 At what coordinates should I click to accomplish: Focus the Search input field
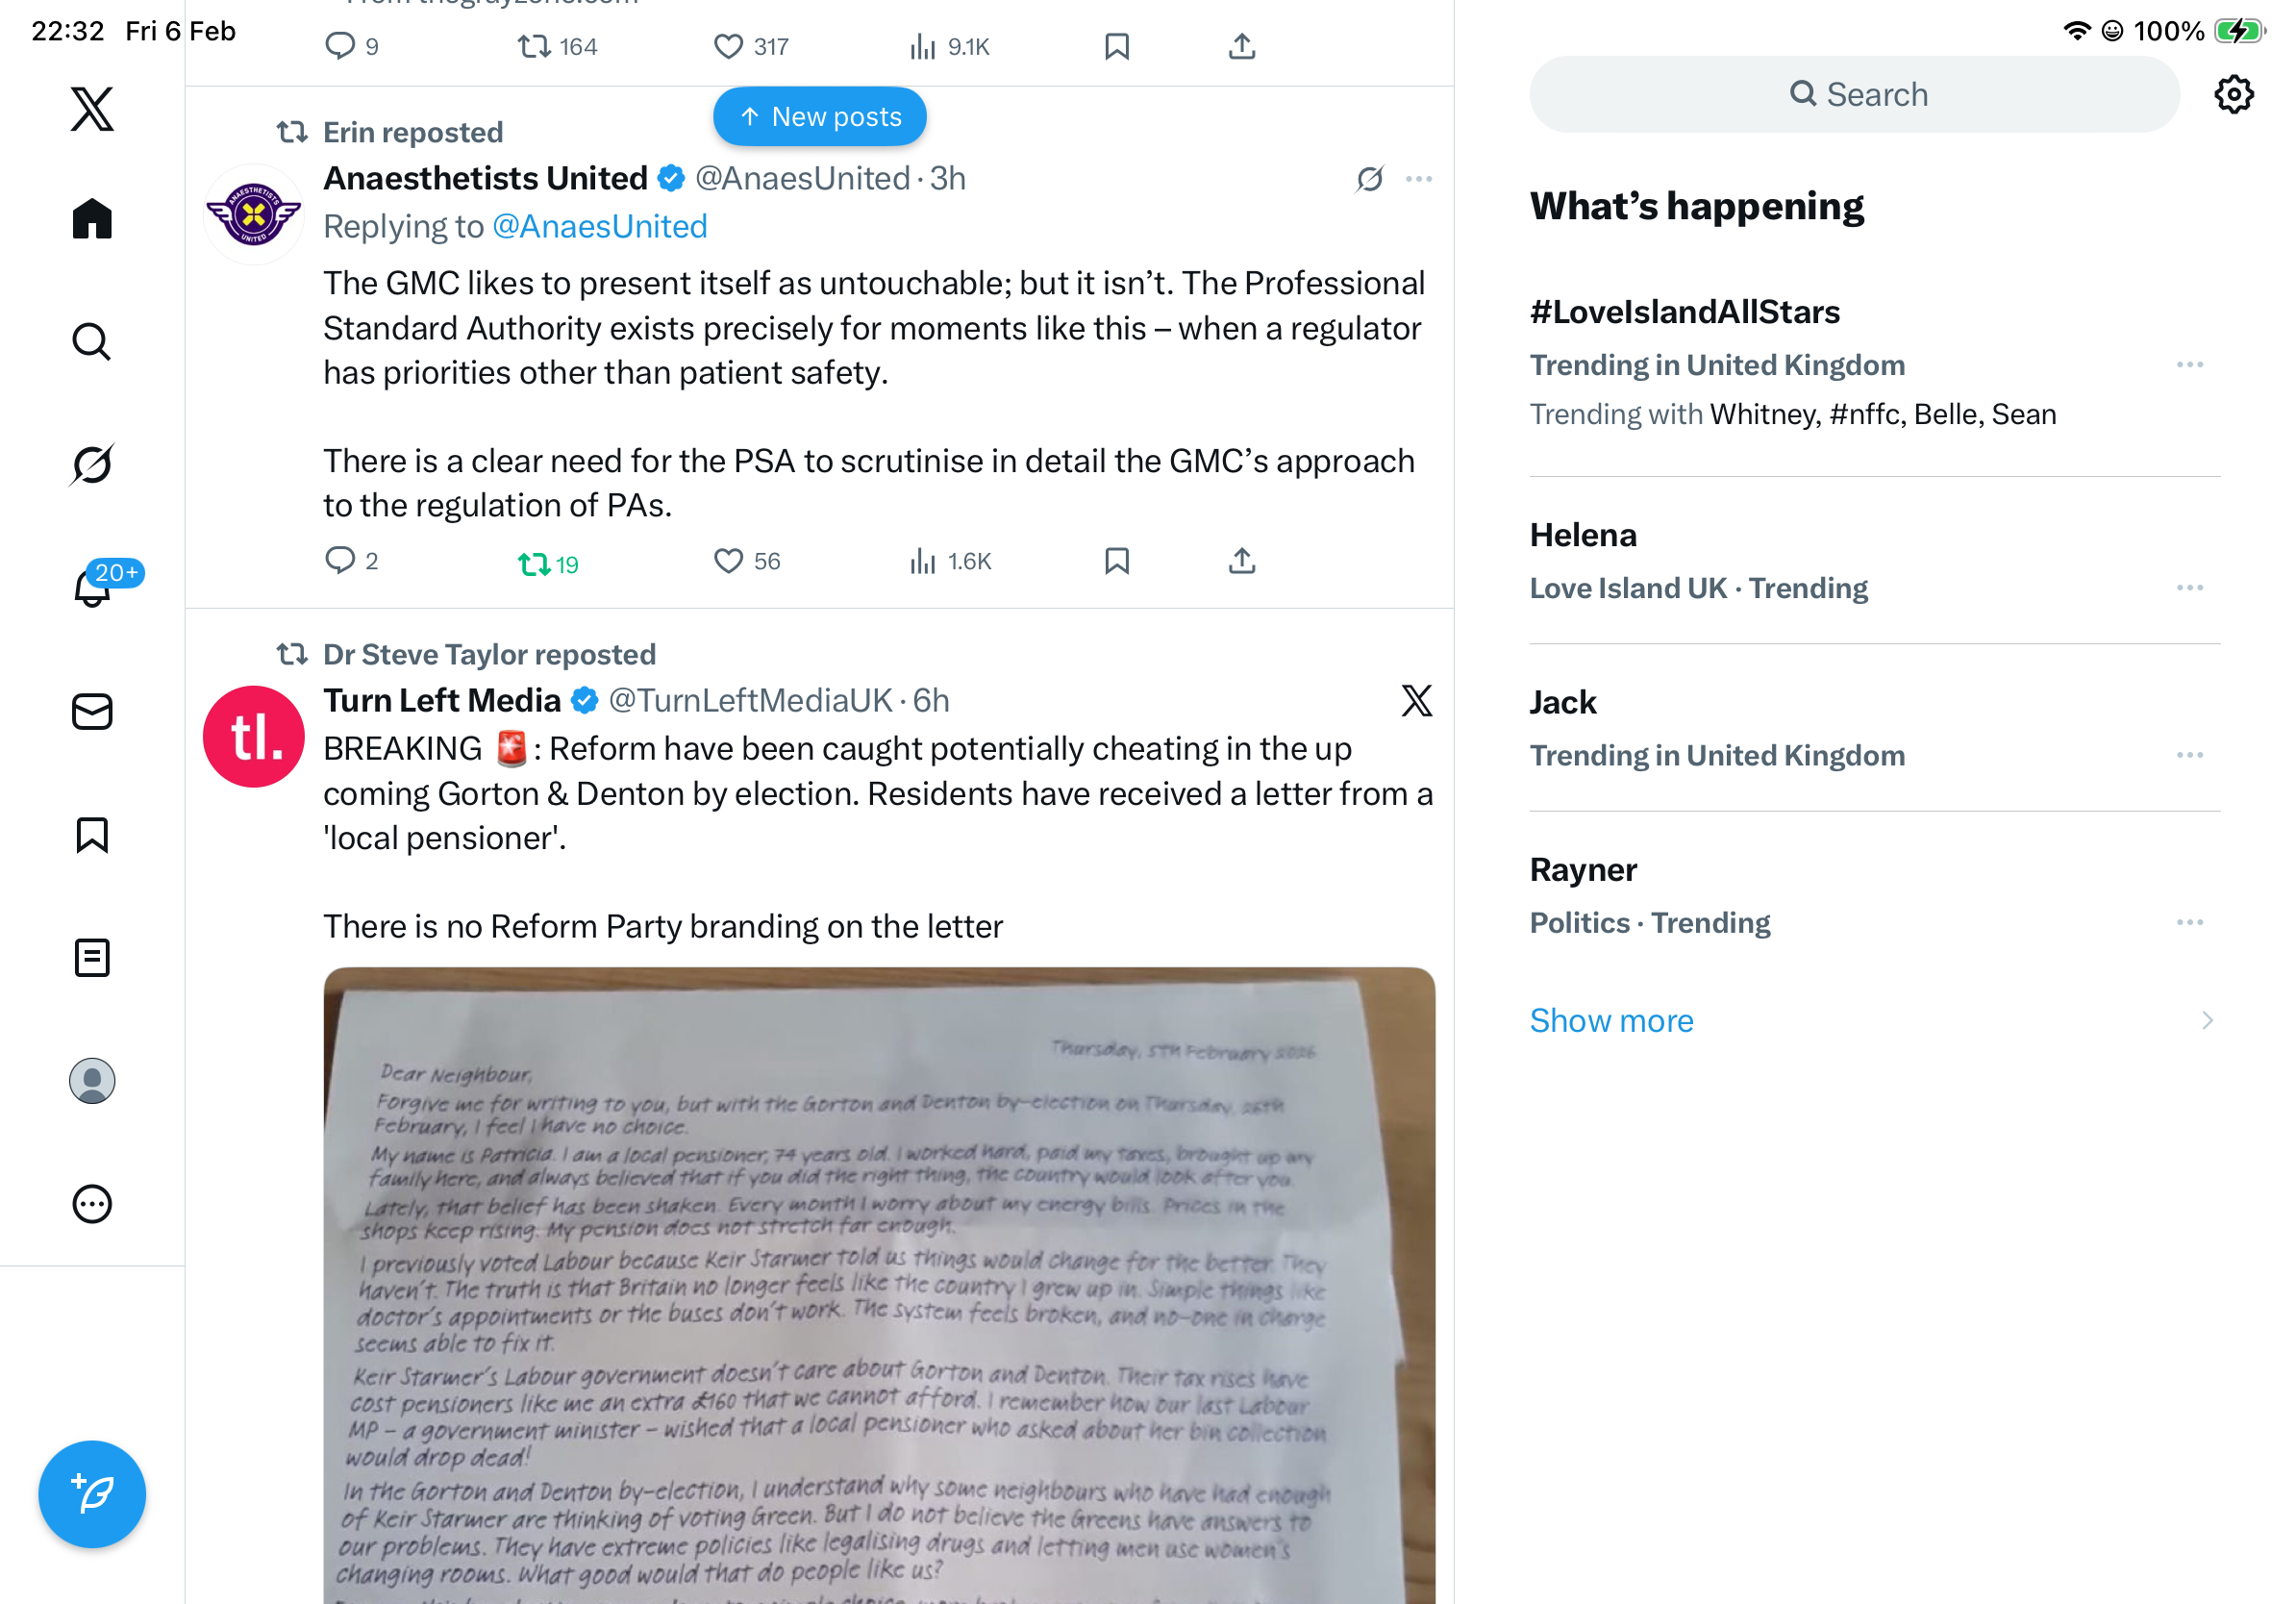point(1853,94)
